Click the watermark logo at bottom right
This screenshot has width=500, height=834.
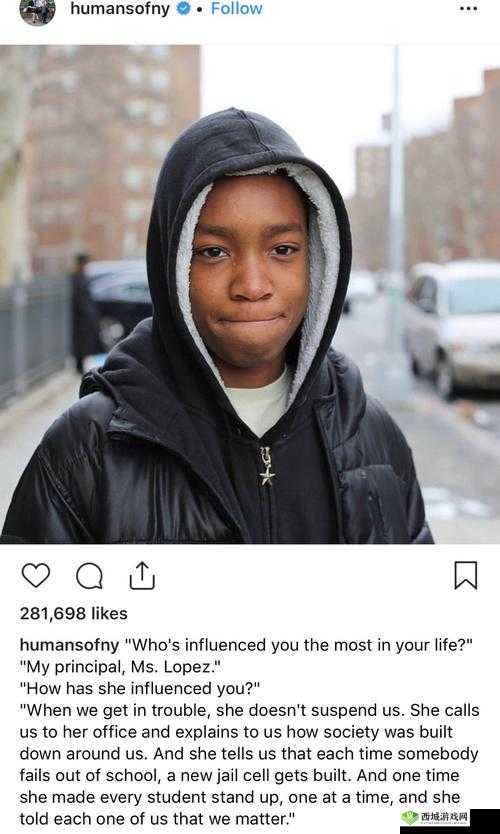[435, 817]
